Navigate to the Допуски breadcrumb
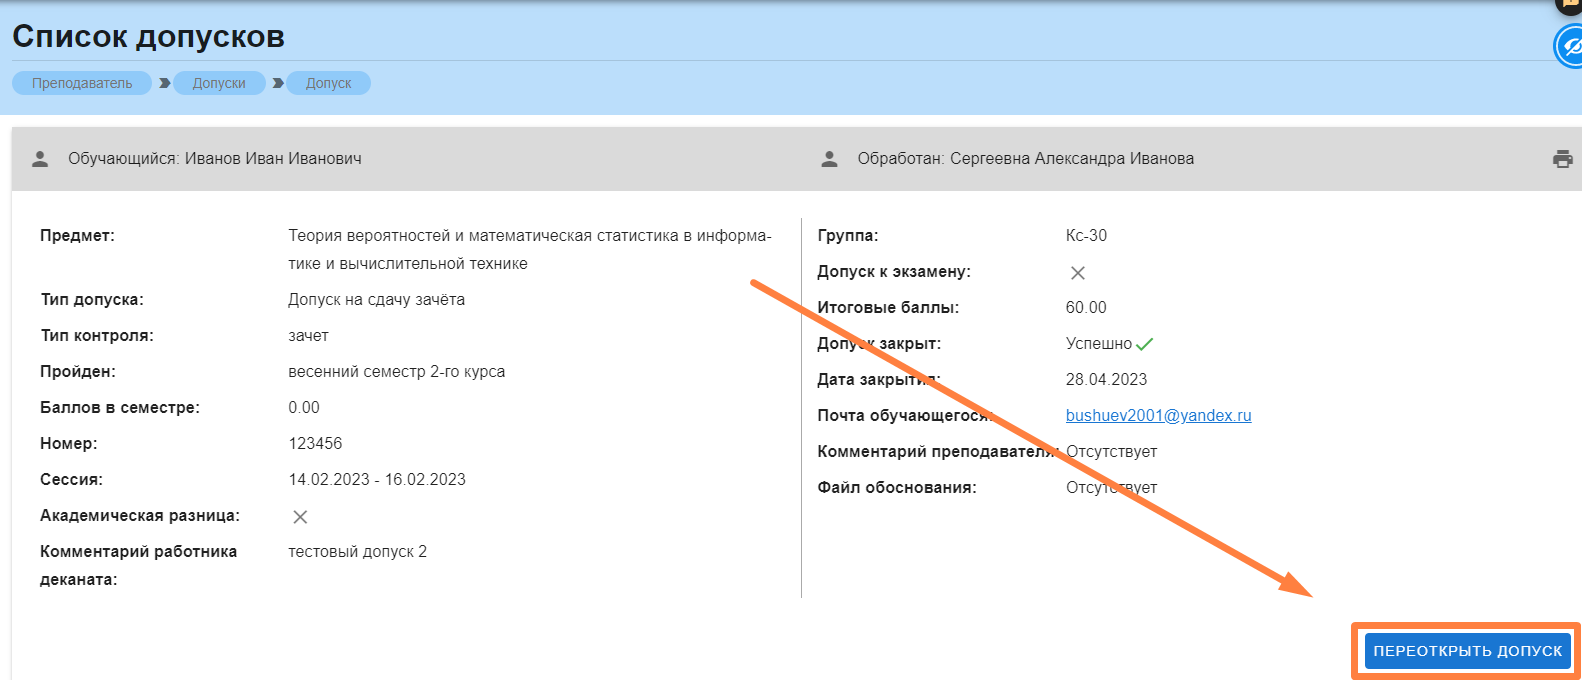 [219, 83]
